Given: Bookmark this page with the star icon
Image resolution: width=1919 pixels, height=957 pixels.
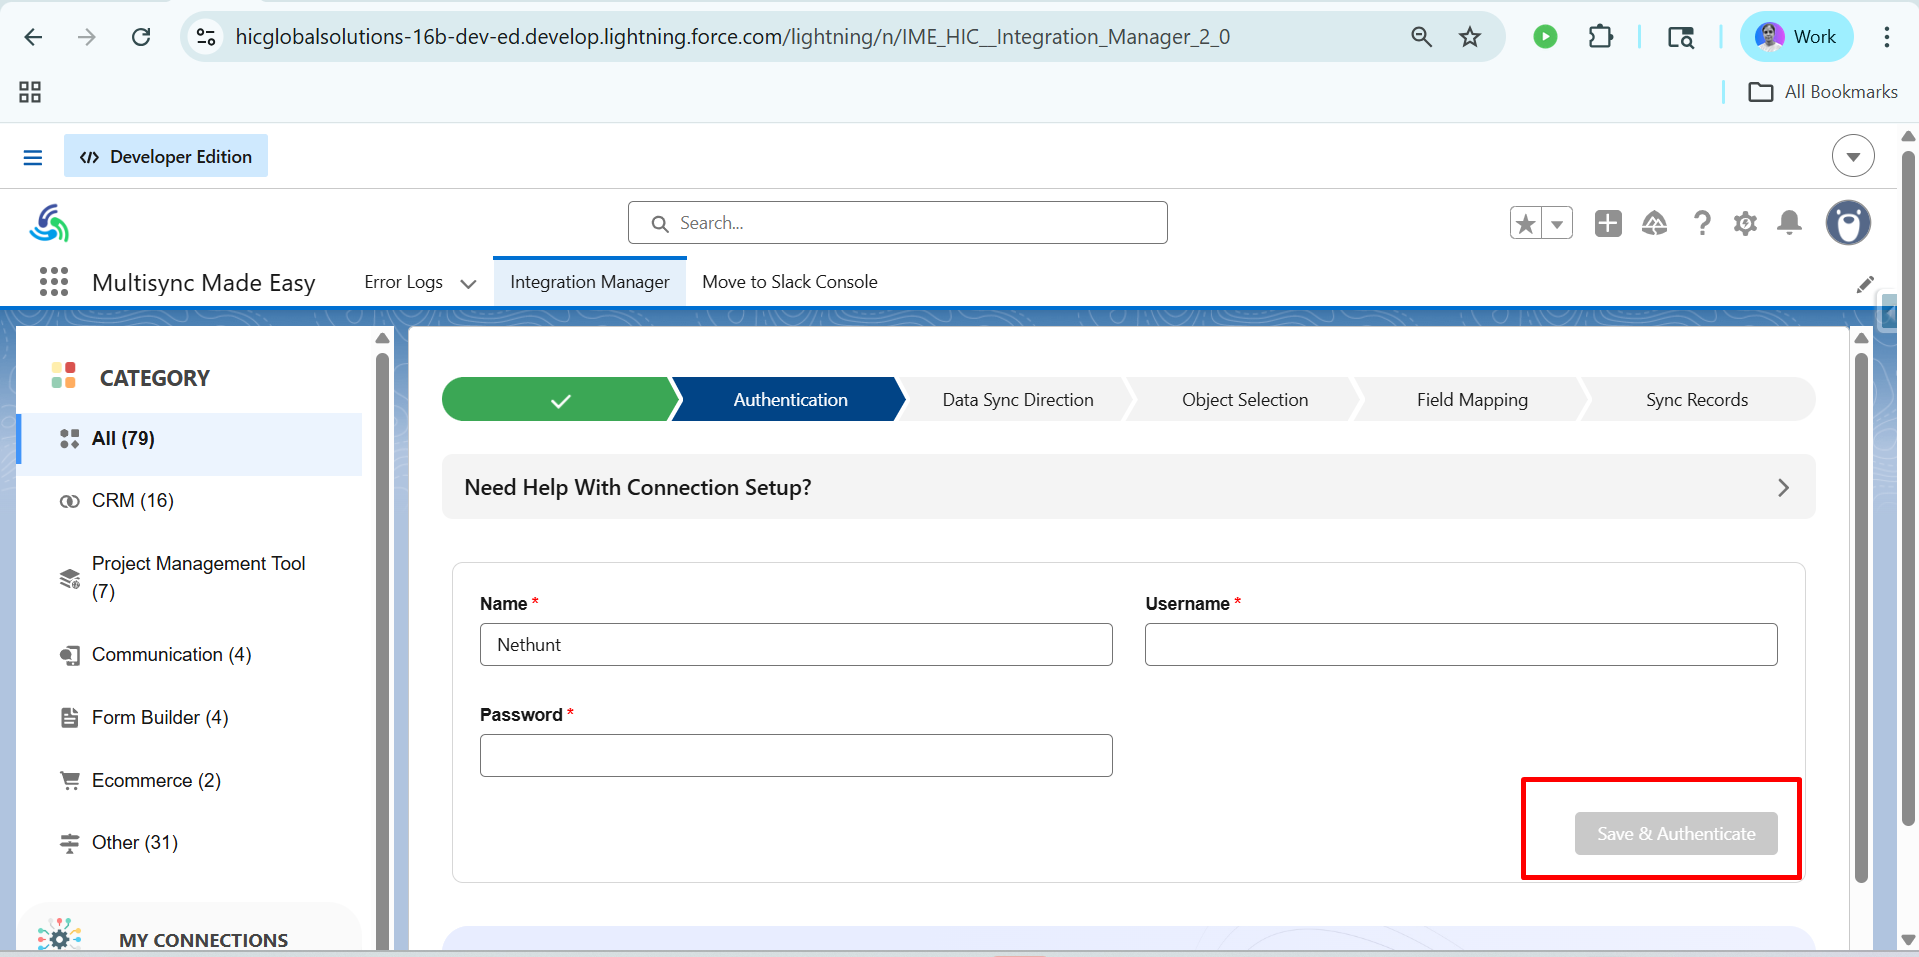Looking at the screenshot, I should [1470, 37].
